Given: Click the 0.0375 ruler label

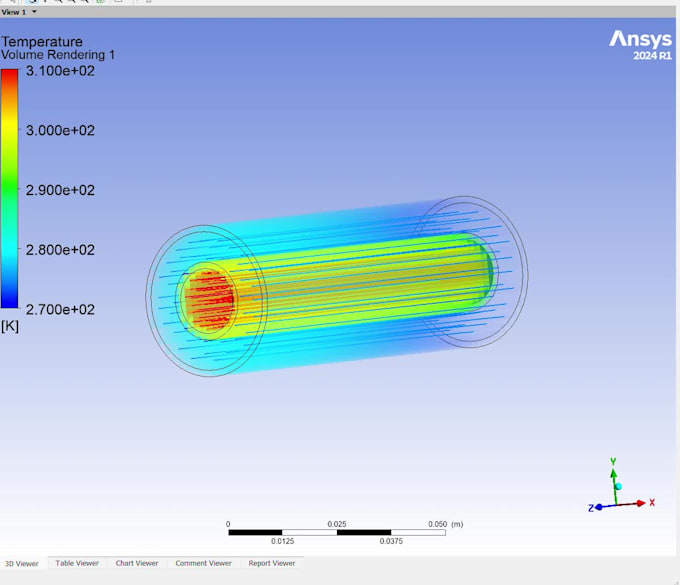Looking at the screenshot, I should coord(391,541).
